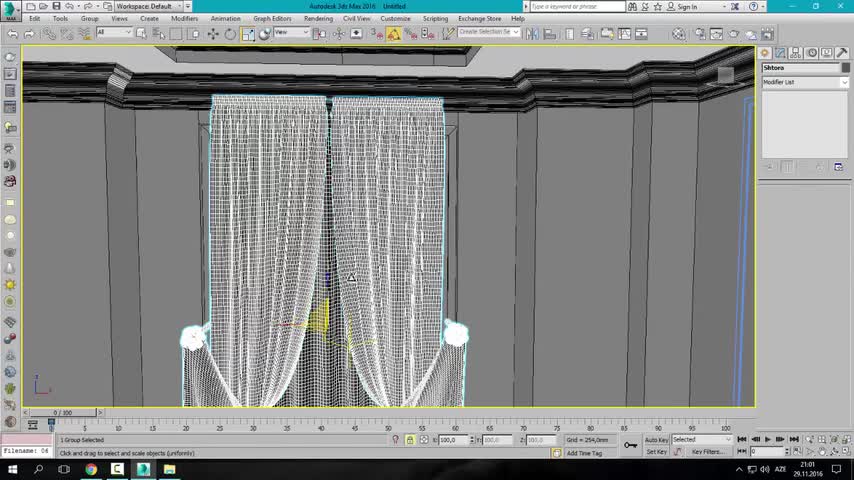Open the Modifiers menu
Viewport: 854px width, 480px height.
tap(185, 19)
